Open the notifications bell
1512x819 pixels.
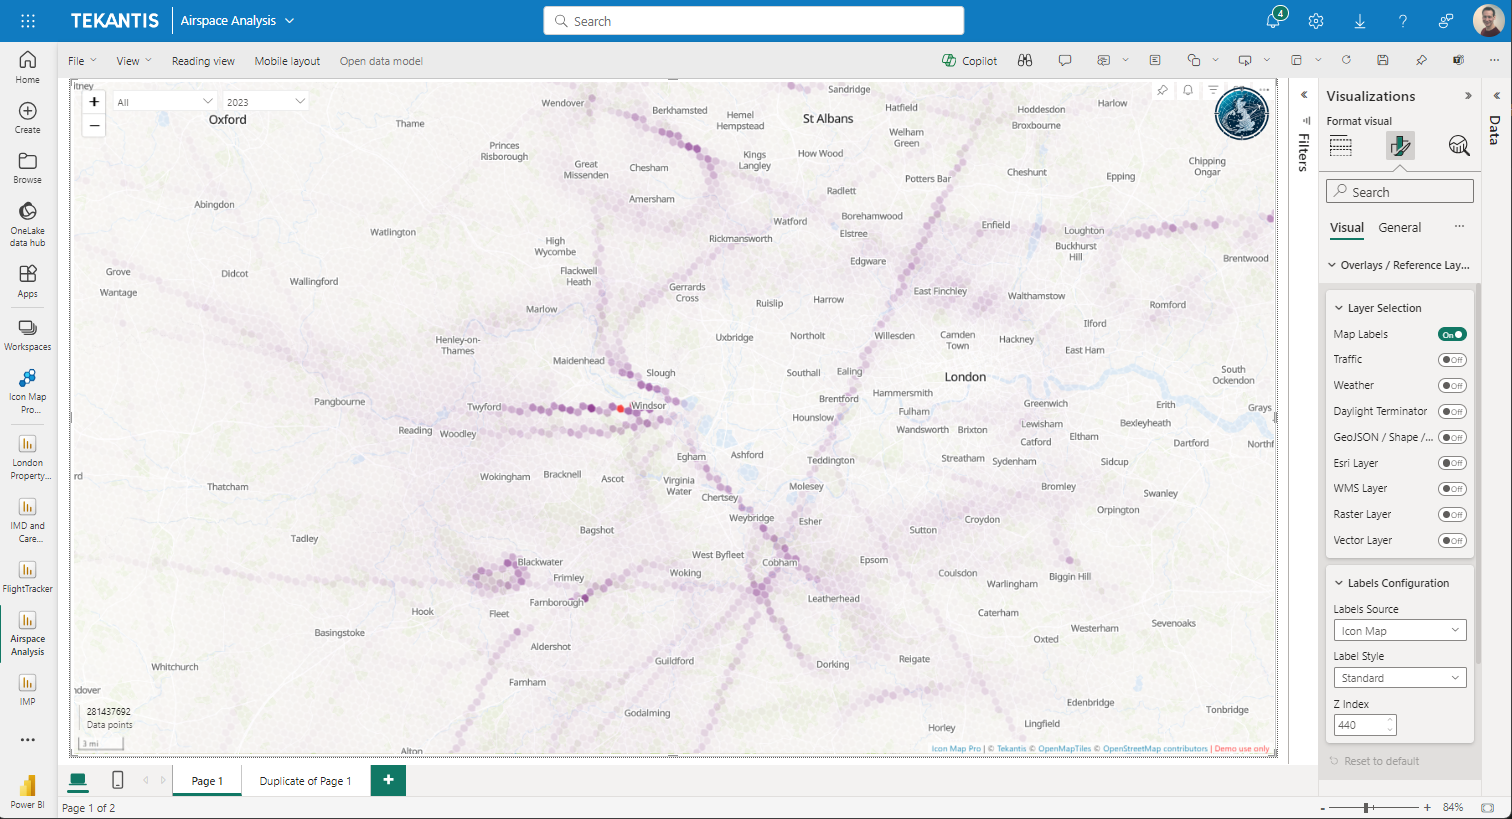tap(1273, 21)
